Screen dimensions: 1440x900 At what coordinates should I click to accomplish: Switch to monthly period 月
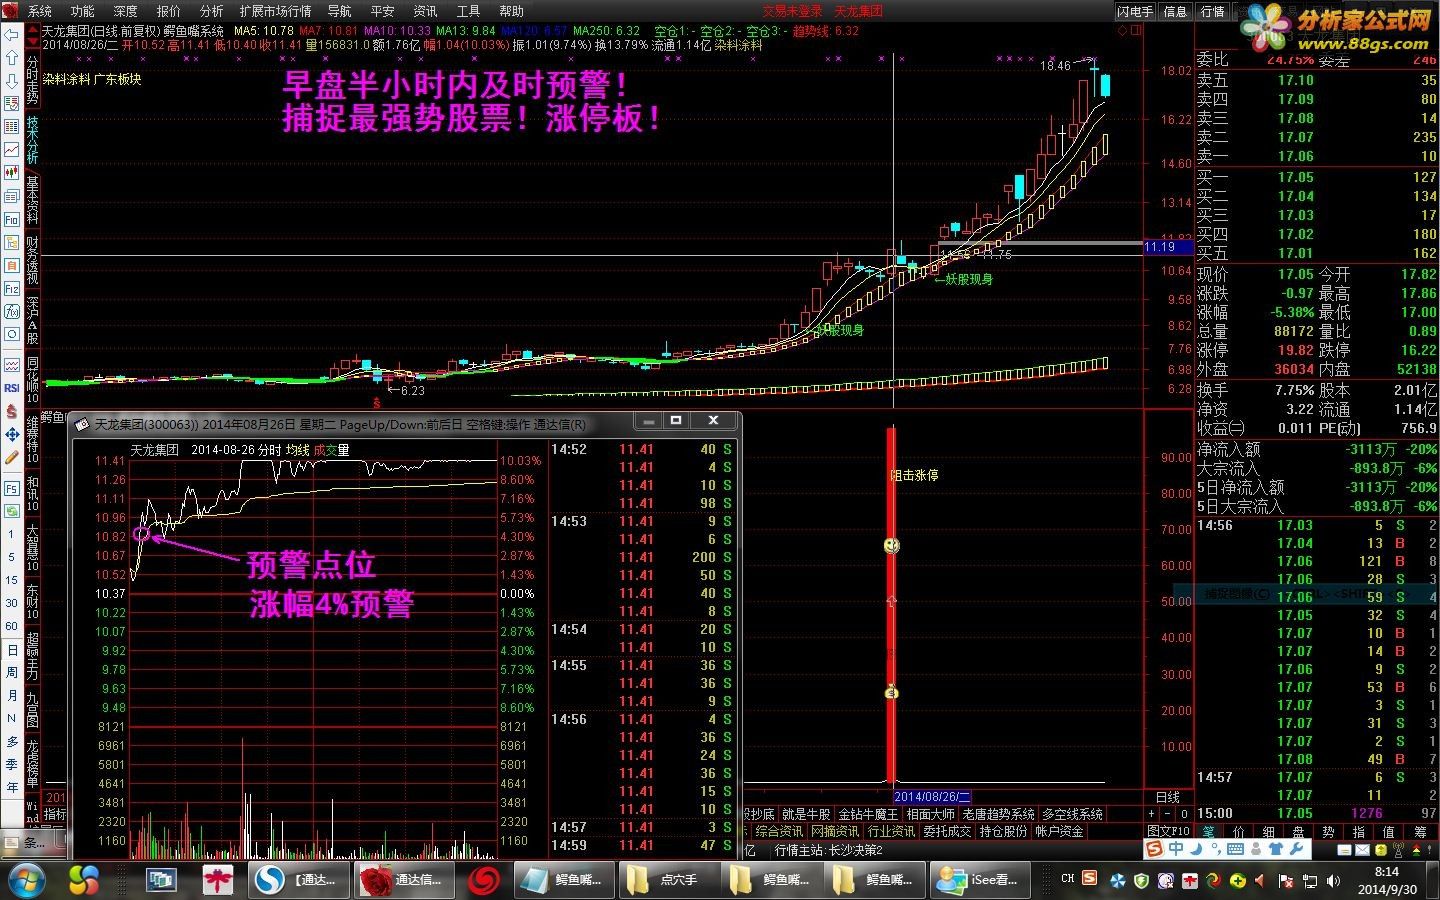pyautogui.click(x=11, y=696)
